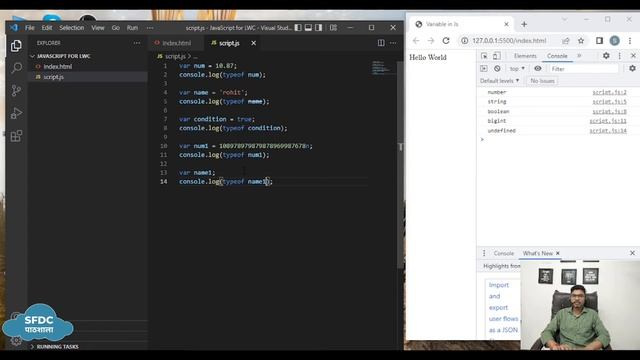Toggle Chrome side panel icon
This screenshot has height=360, width=640.
(599, 40)
